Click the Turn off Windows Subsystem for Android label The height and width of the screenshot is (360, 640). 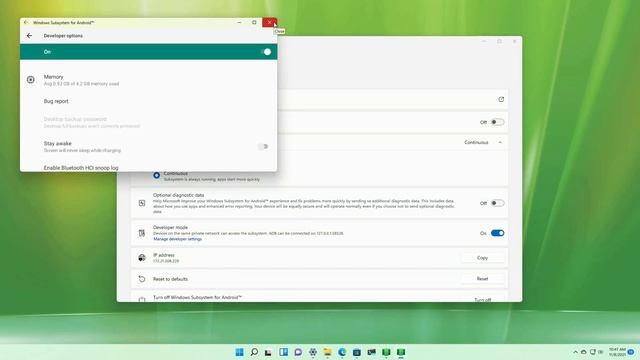(198, 298)
